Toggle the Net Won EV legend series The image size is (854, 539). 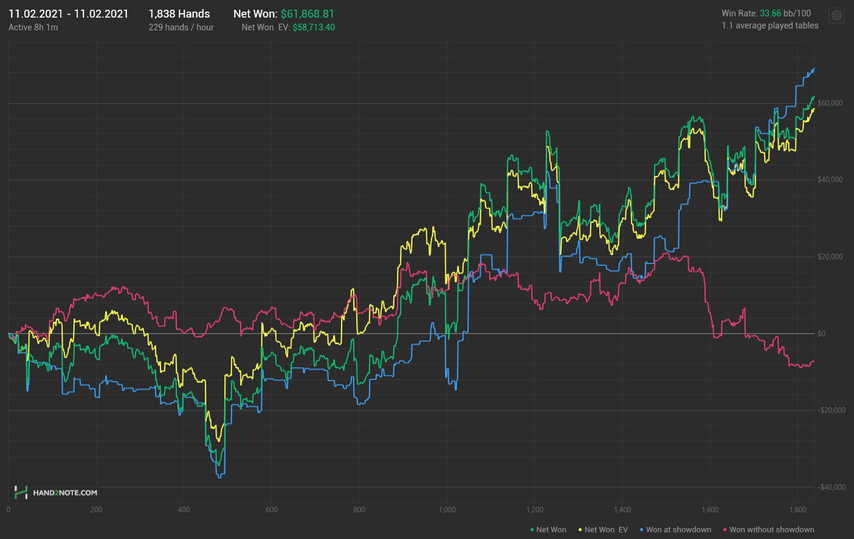603,530
